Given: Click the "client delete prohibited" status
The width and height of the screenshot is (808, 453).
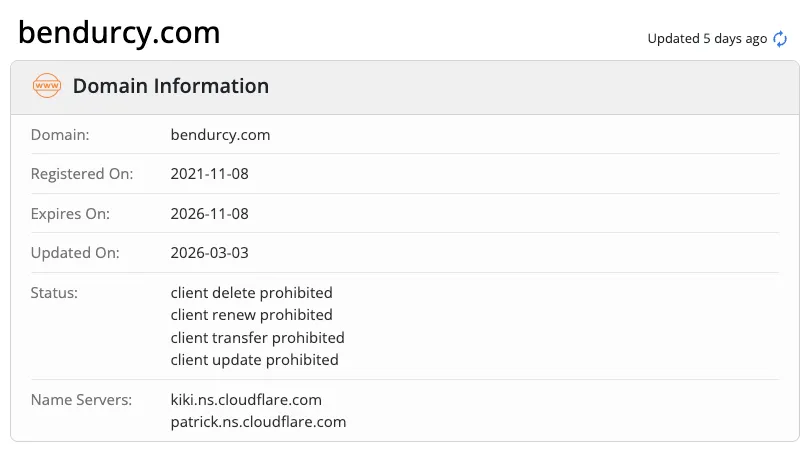Looking at the screenshot, I should (251, 293).
